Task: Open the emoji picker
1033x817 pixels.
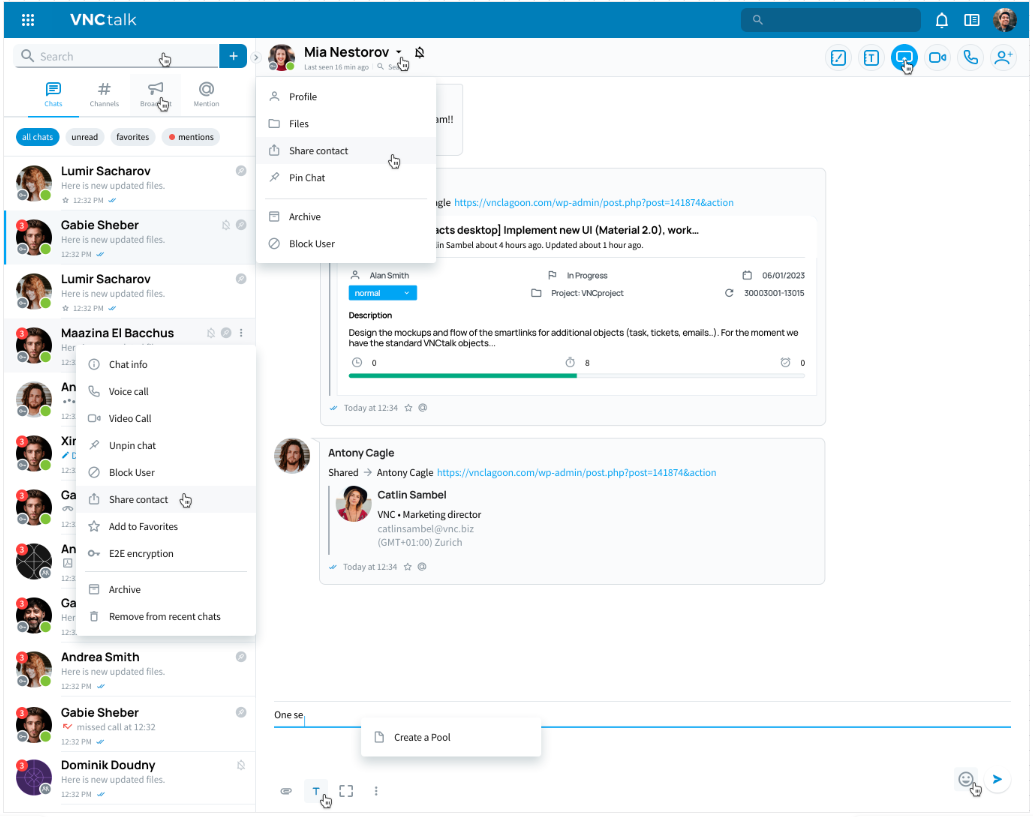Action: click(965, 779)
